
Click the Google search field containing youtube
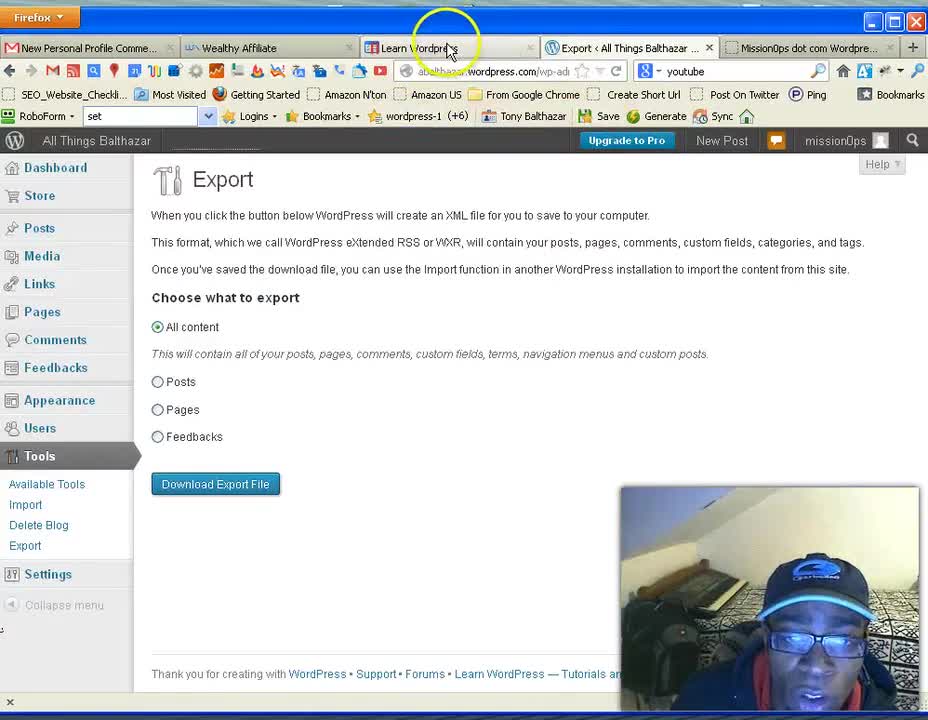(x=735, y=71)
